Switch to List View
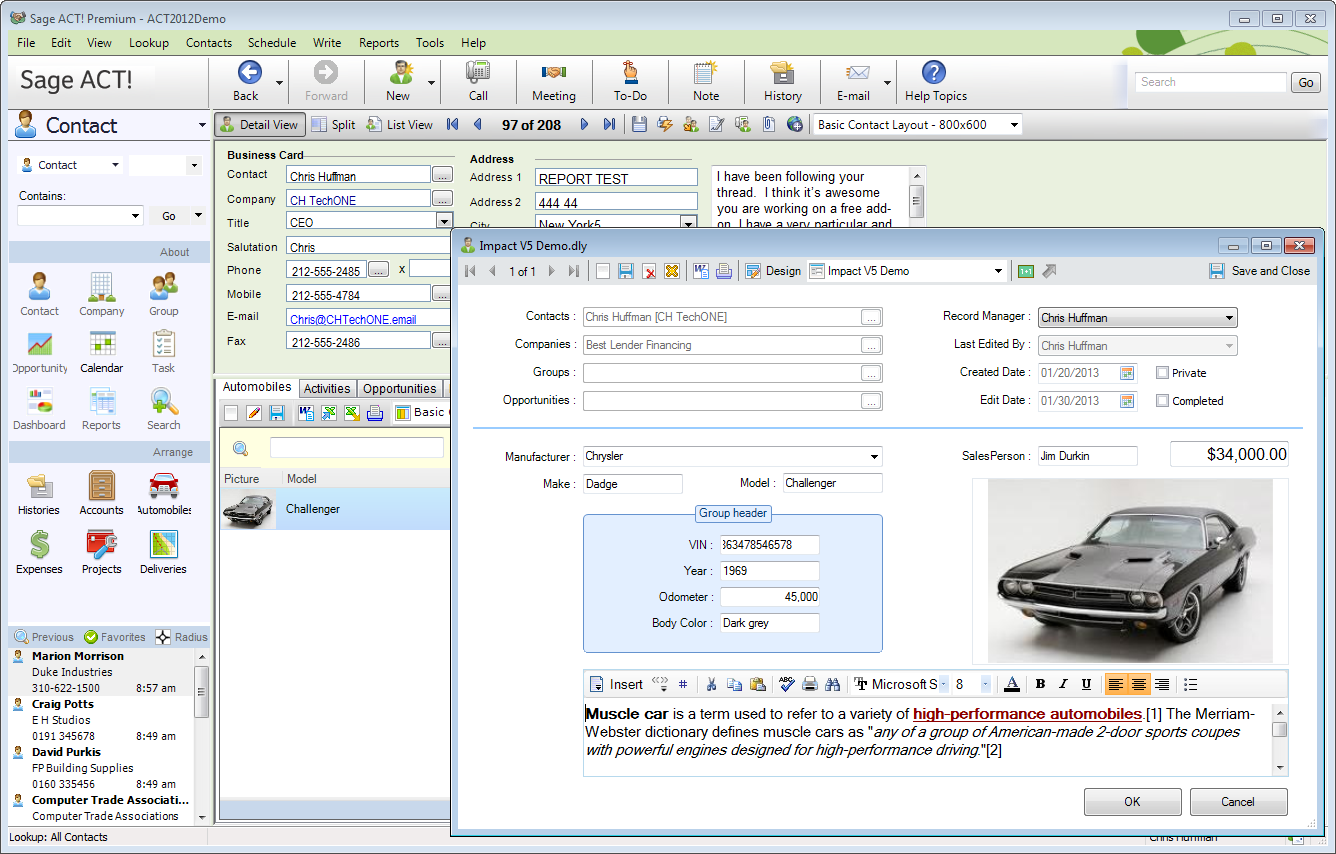The width and height of the screenshot is (1336, 854). (x=400, y=125)
